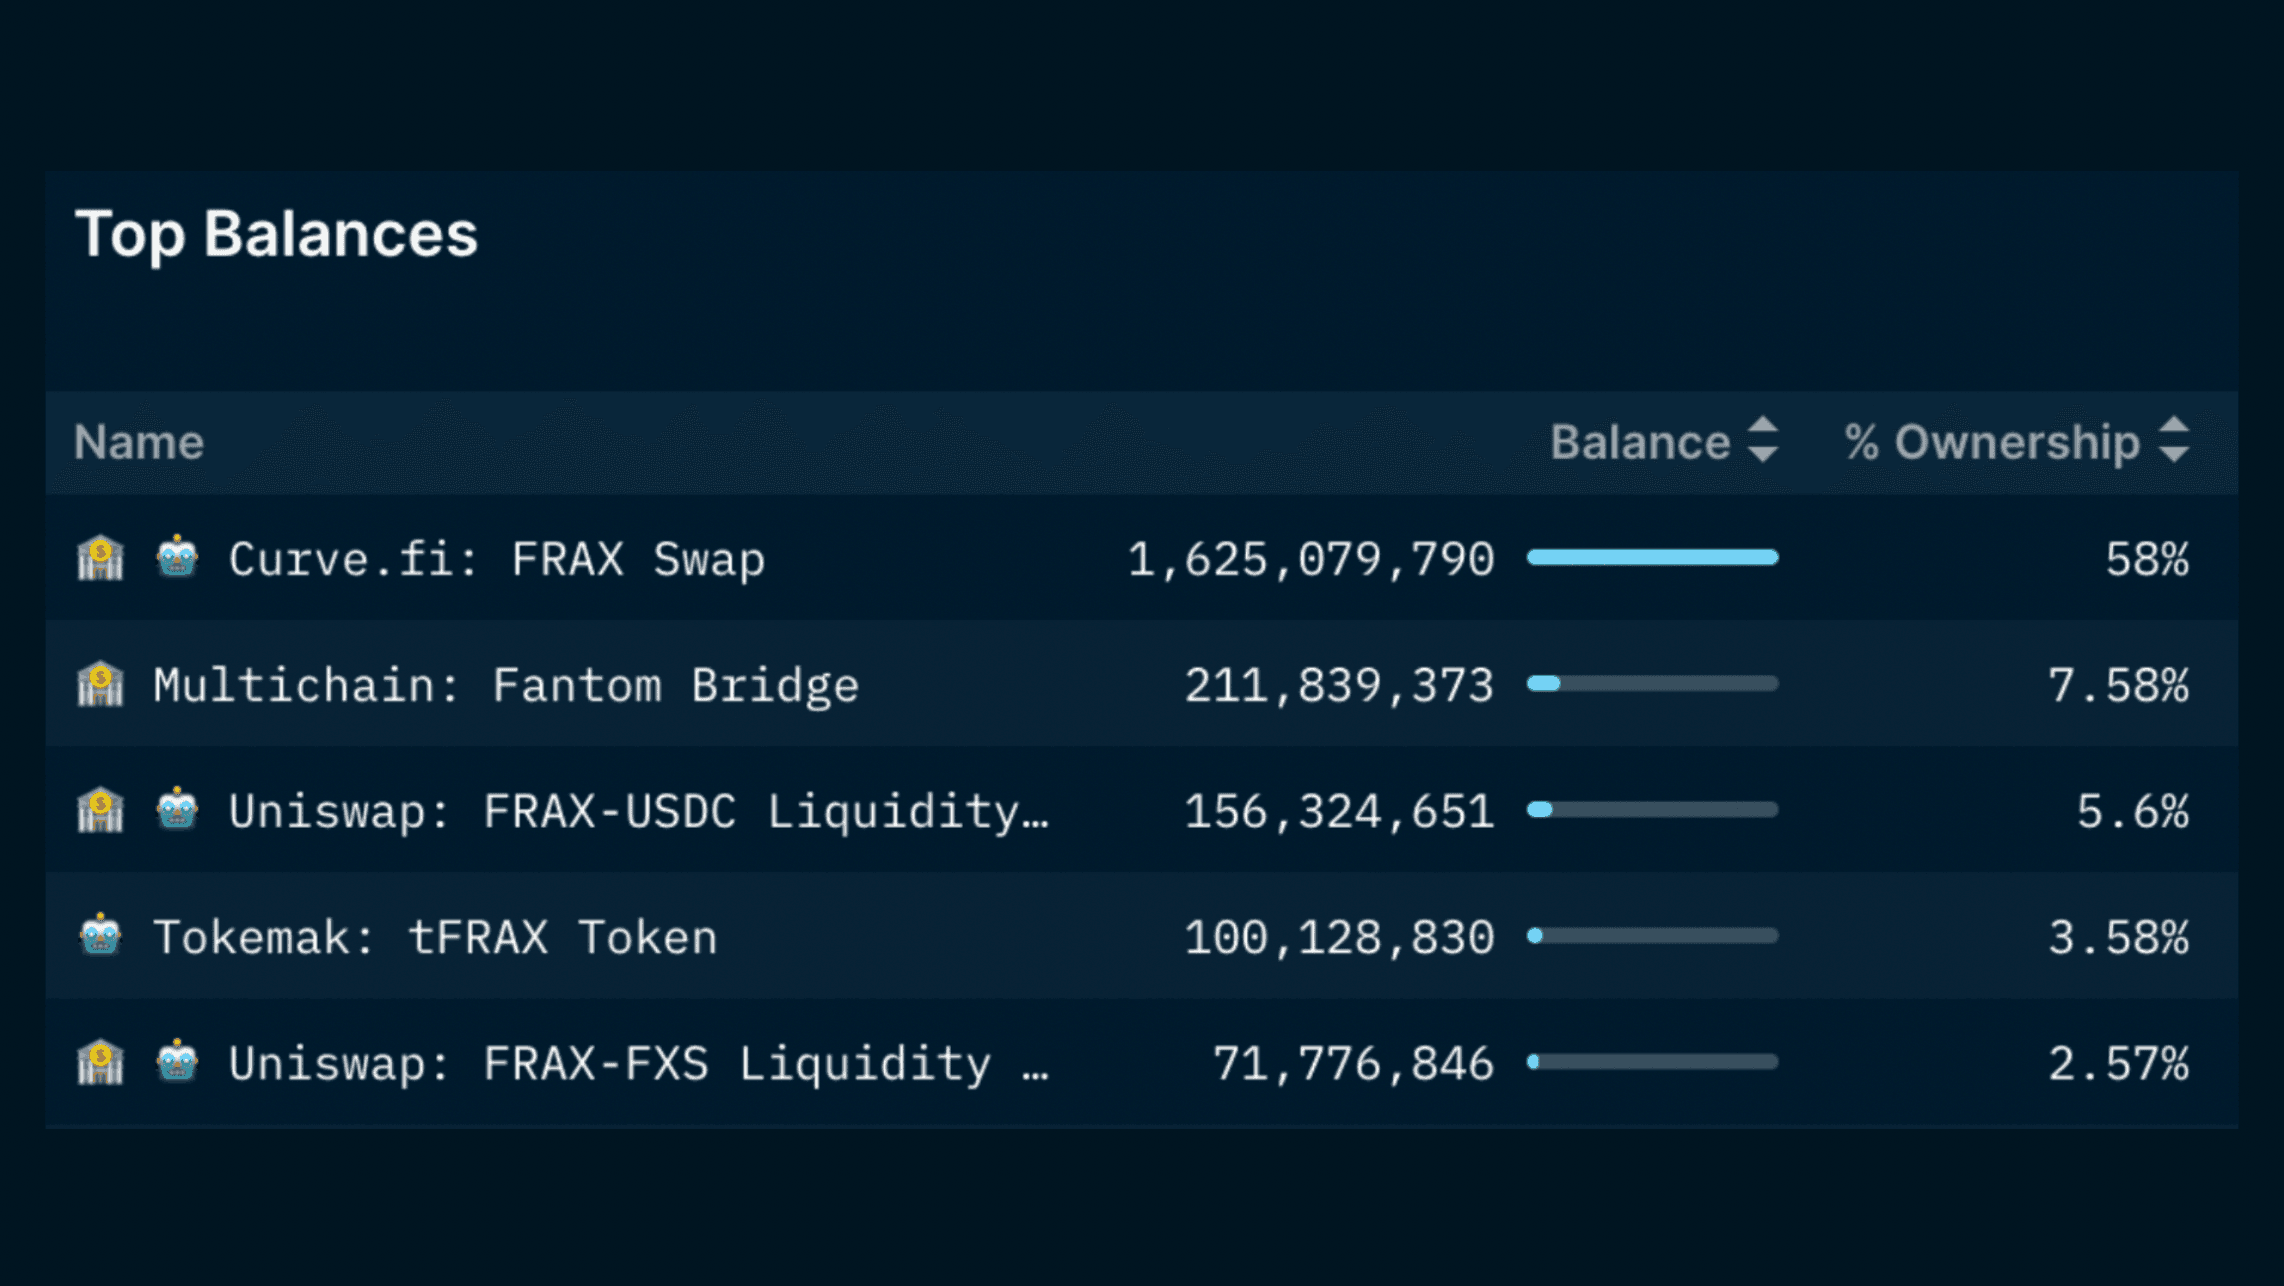The height and width of the screenshot is (1286, 2284).
Task: Open Uniswap: FRAX-FXS Liquidity entry
Action: [x=640, y=1063]
